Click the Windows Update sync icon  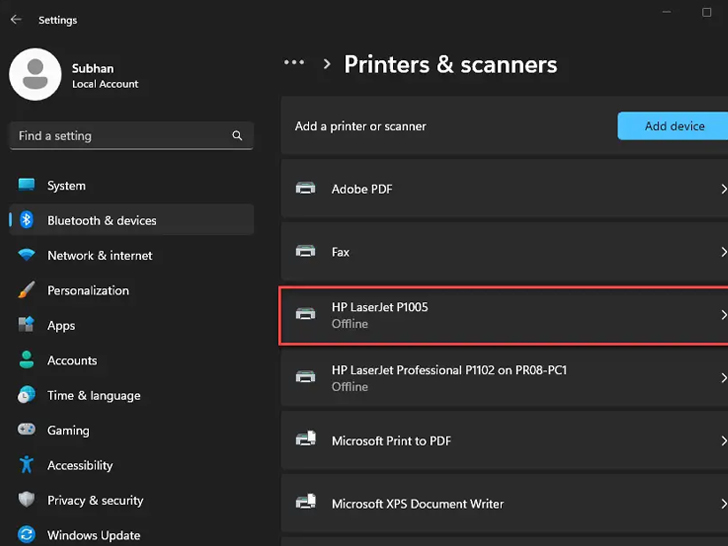[x=26, y=534]
